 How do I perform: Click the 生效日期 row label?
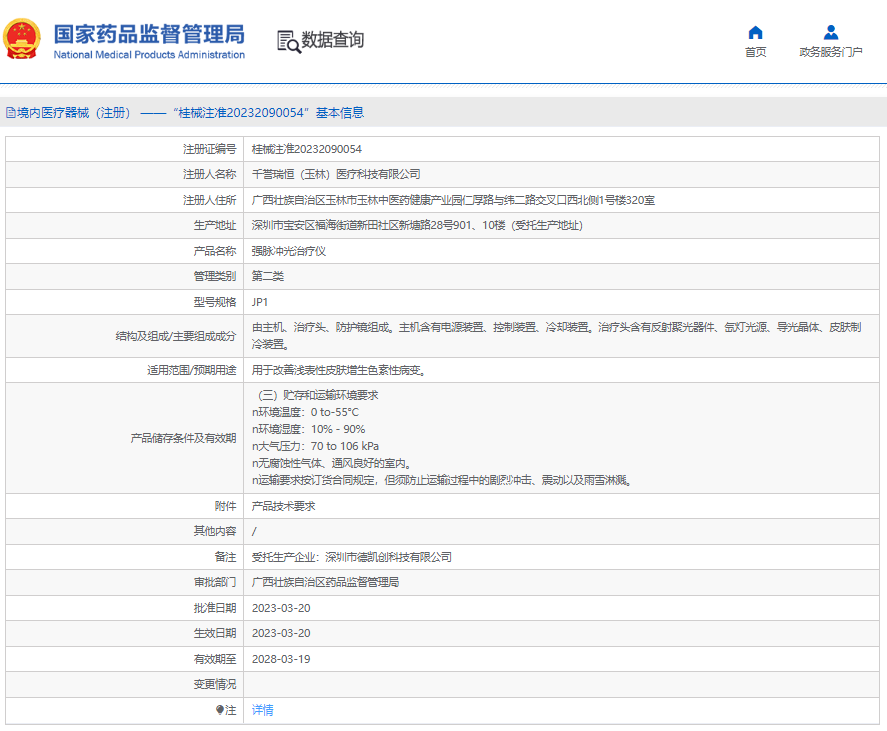(215, 633)
